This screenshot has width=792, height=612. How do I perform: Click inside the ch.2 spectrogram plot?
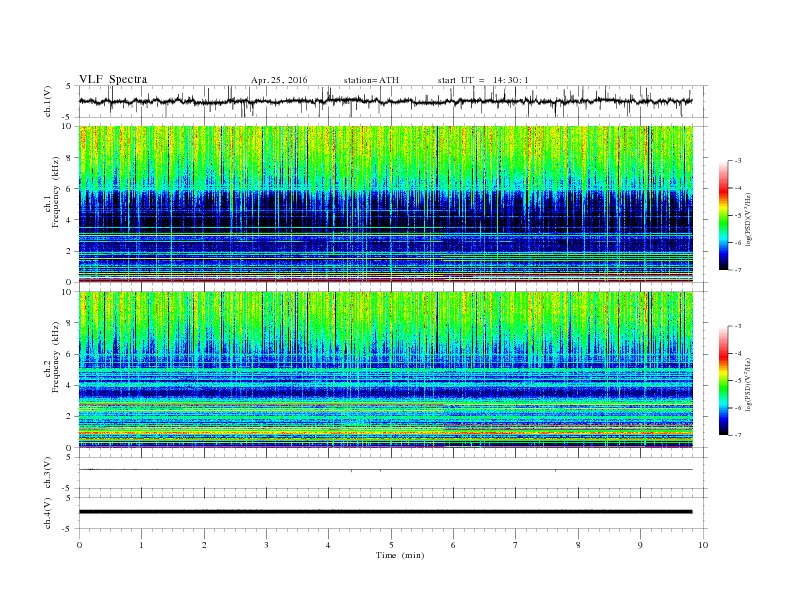(x=386, y=369)
